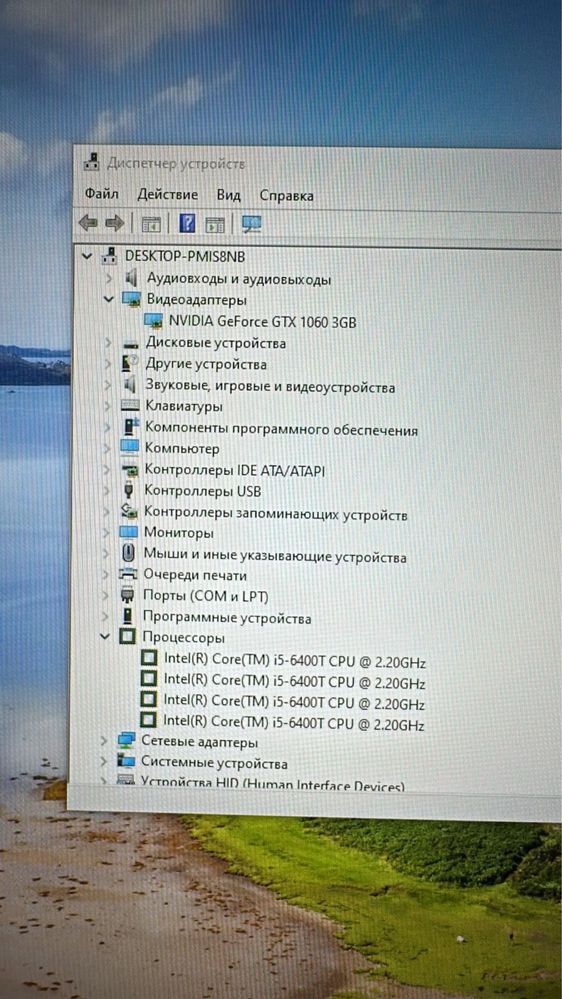The height and width of the screenshot is (999, 562).
Task: Click the Клавиатуры keyboard icon
Action: 130,406
